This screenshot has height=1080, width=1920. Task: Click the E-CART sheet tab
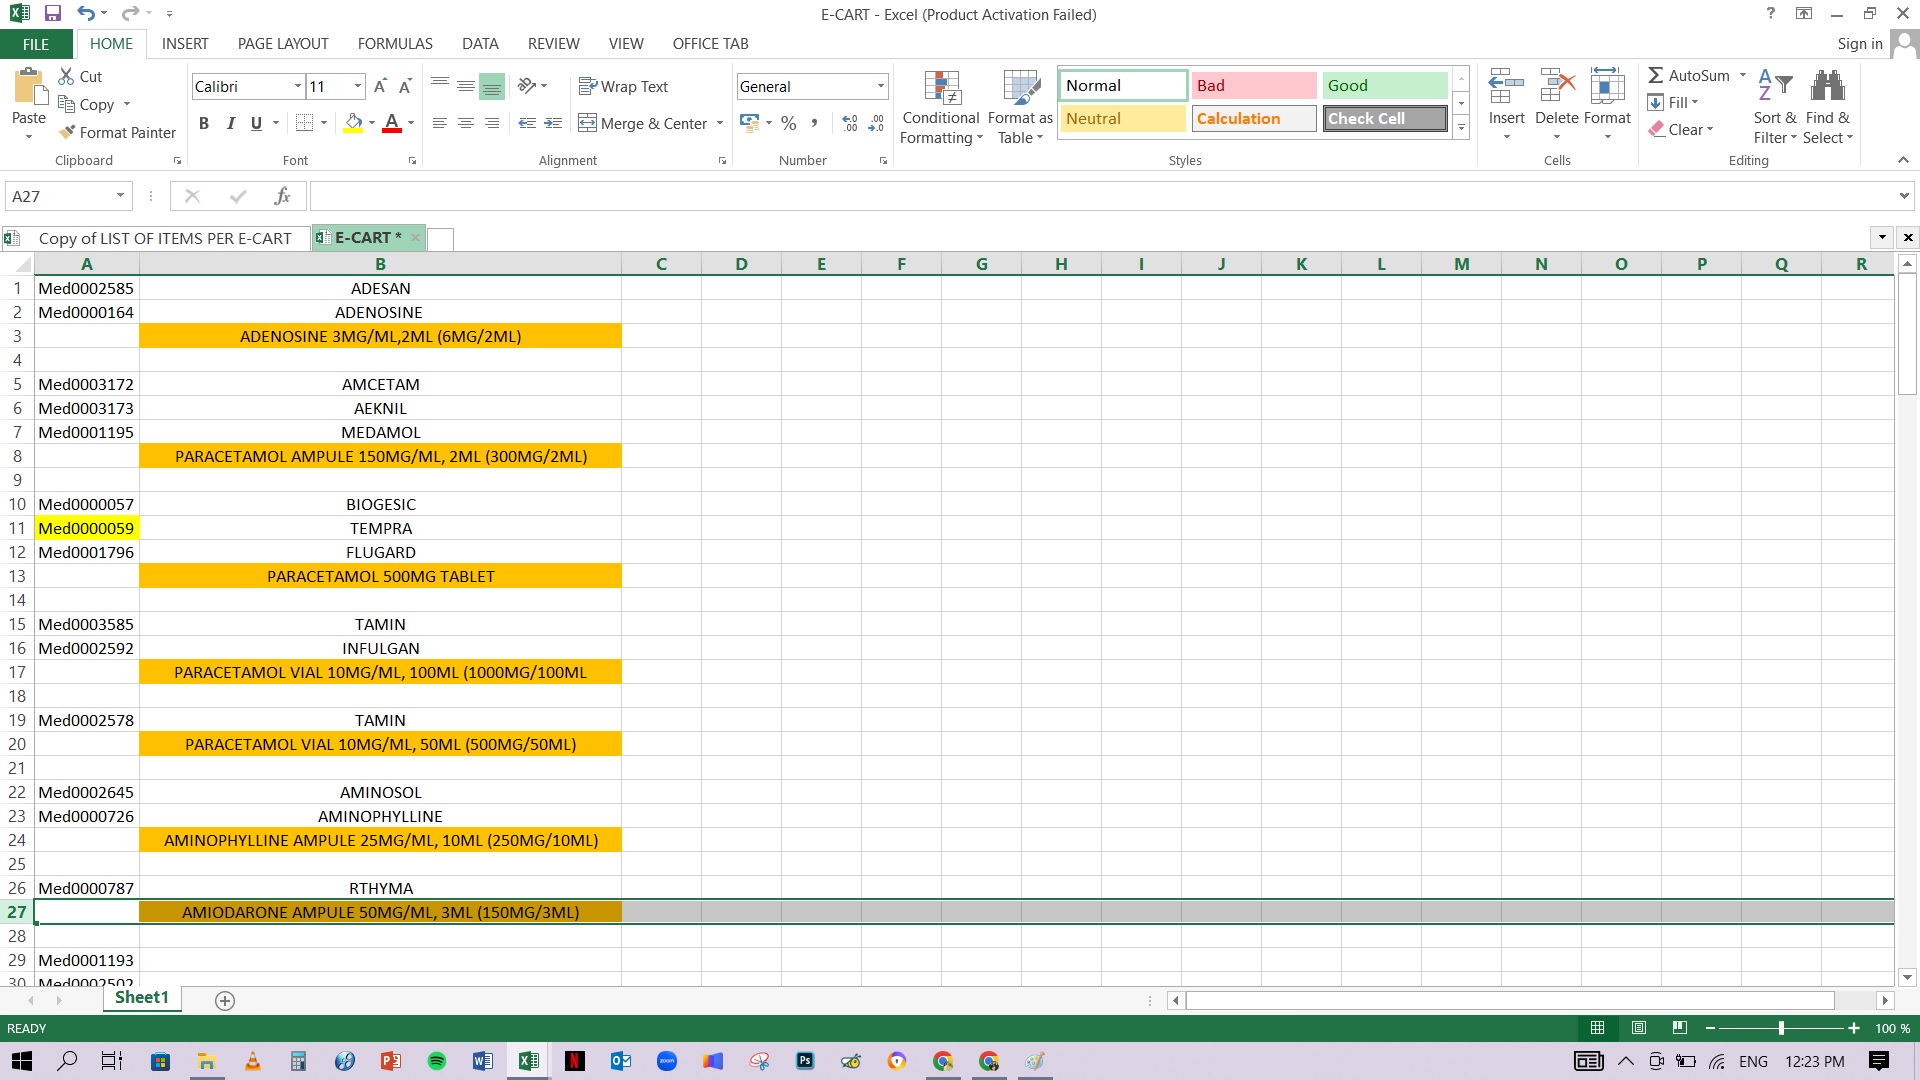pos(365,237)
